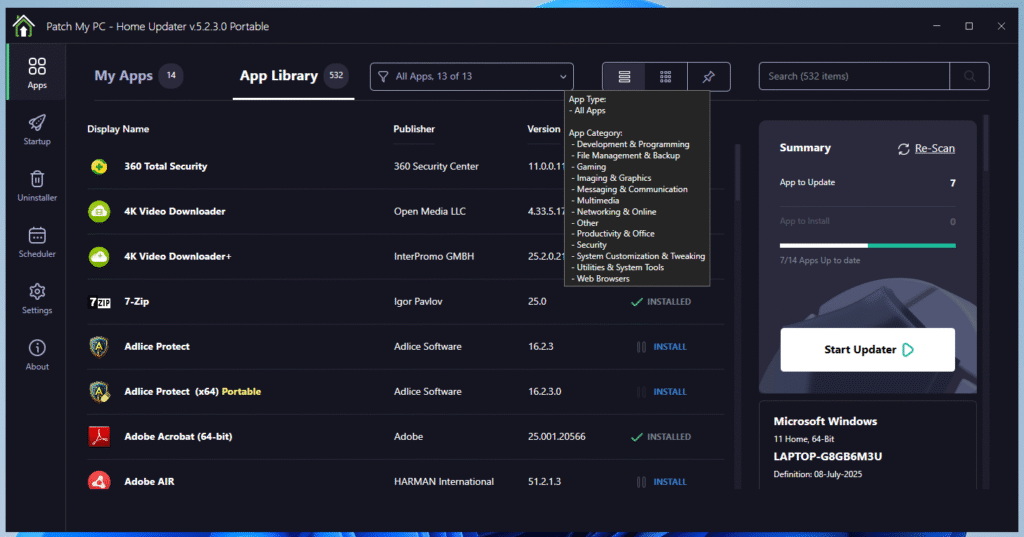Open the Startup rocket section
This screenshot has height=537, width=1024.
tap(37, 129)
